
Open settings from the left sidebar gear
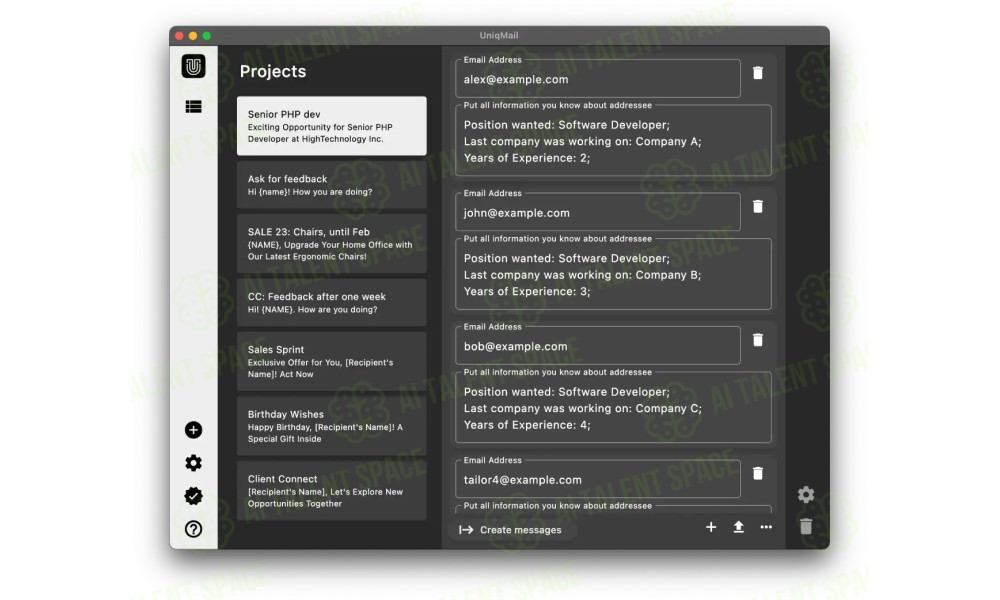(x=193, y=463)
